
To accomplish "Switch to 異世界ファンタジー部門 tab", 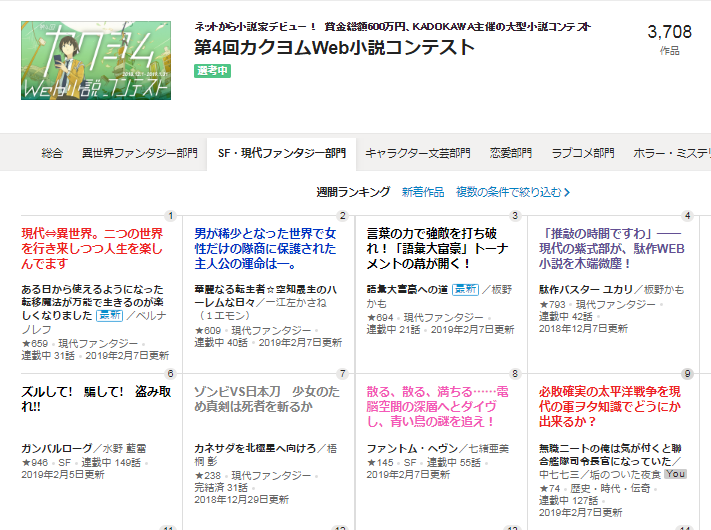I will pyautogui.click(x=140, y=153).
